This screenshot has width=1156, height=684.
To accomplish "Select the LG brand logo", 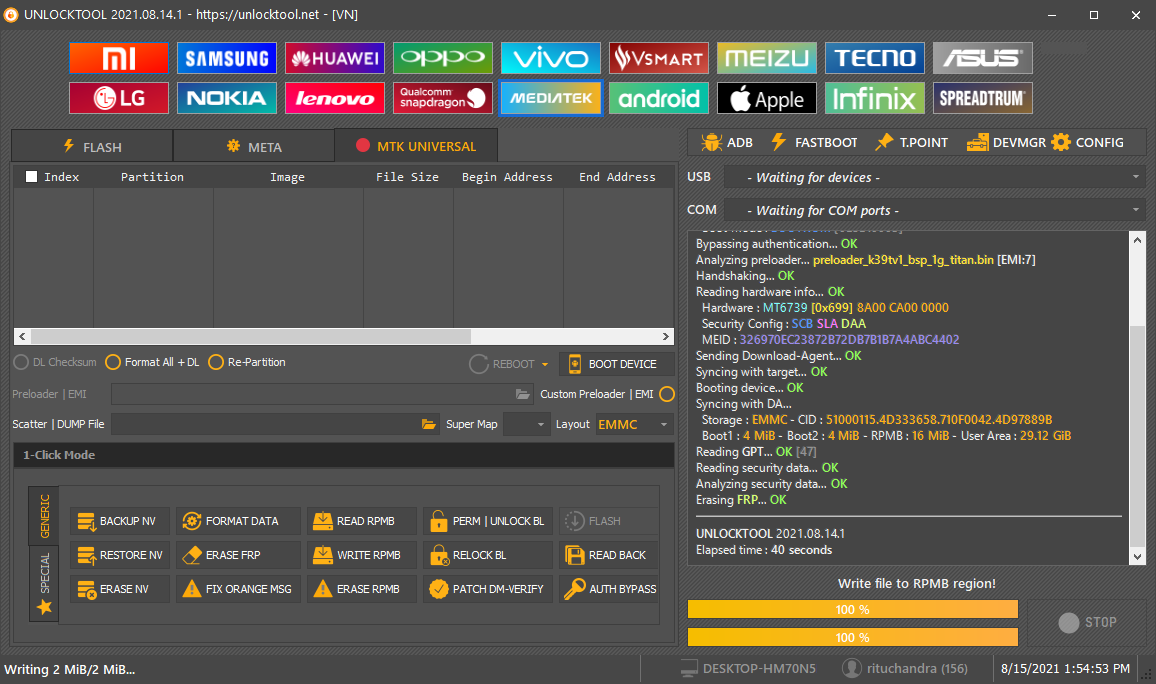I will click(119, 98).
